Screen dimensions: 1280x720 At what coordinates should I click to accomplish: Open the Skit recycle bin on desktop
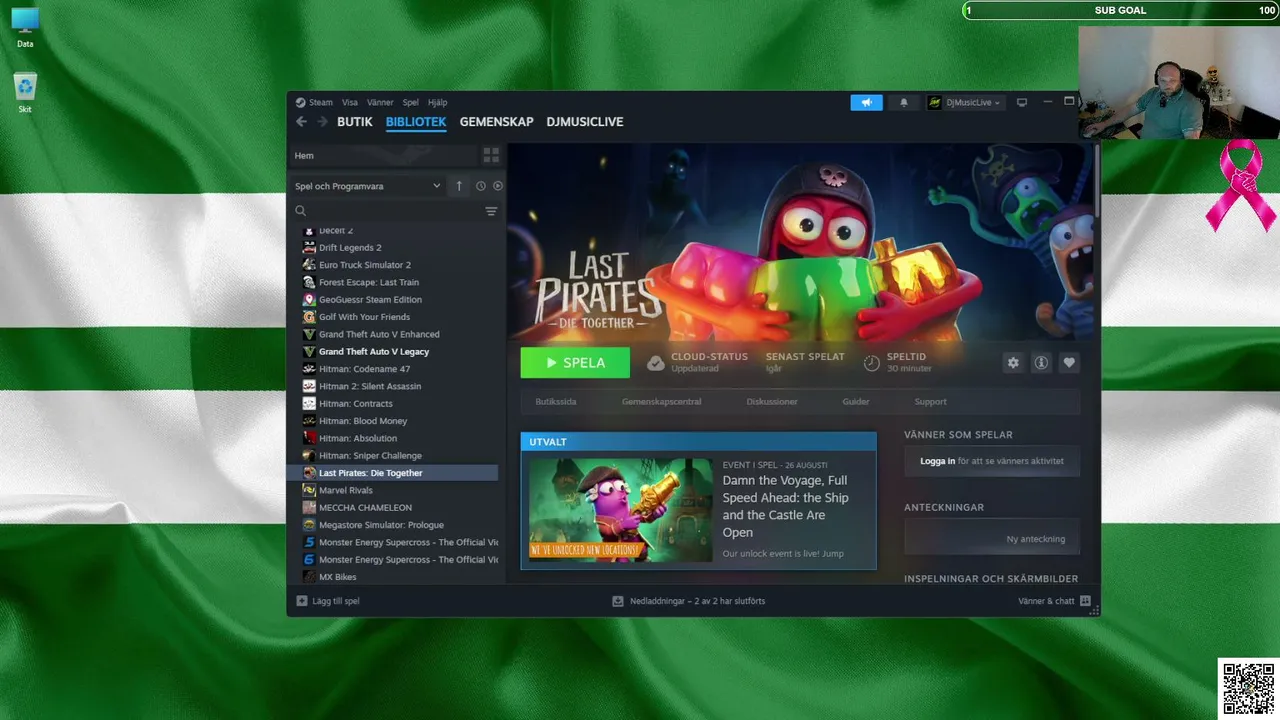point(25,92)
